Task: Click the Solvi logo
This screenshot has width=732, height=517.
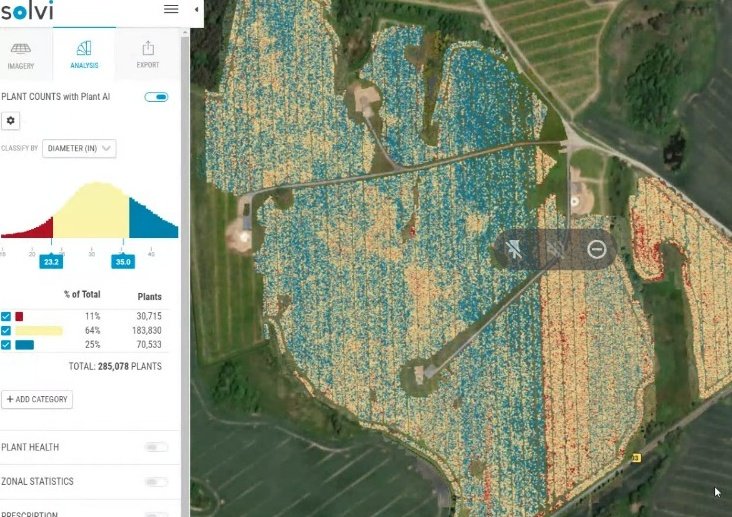Action: [x=27, y=10]
